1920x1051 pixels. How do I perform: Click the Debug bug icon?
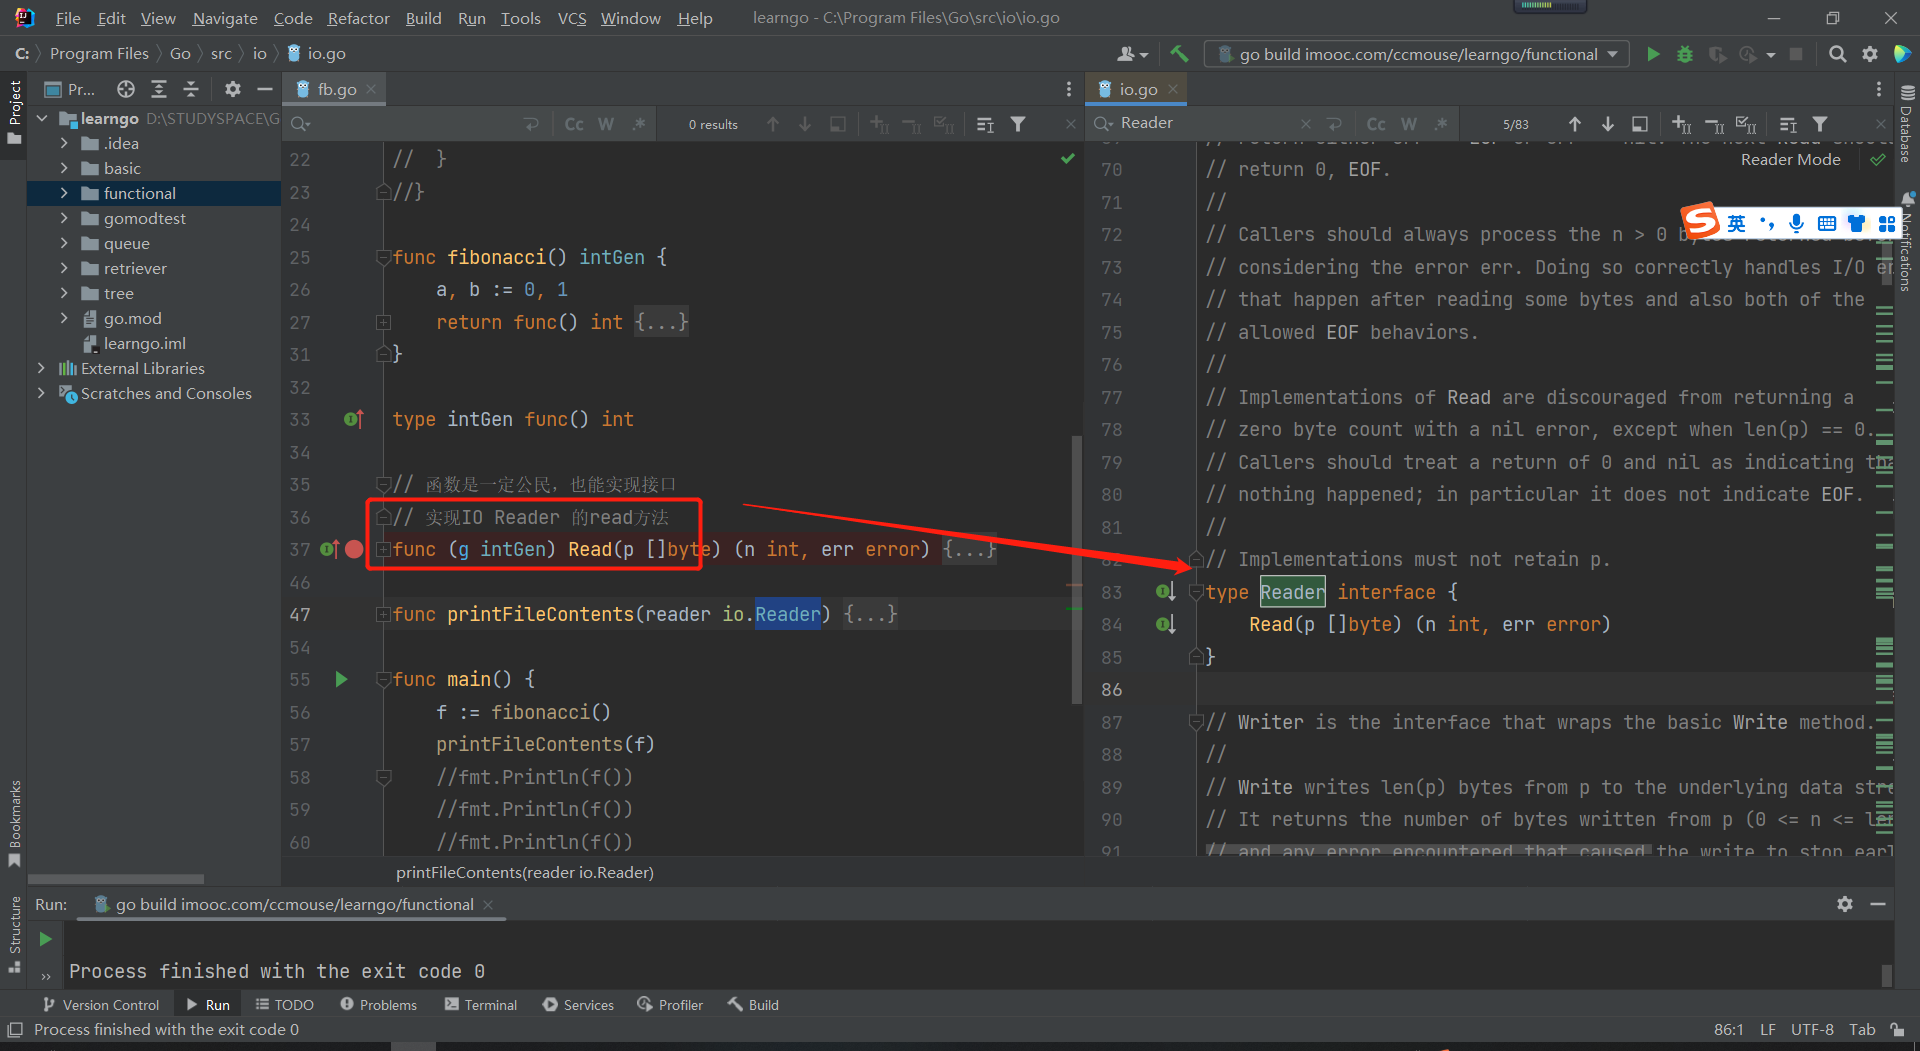pyautogui.click(x=1685, y=54)
